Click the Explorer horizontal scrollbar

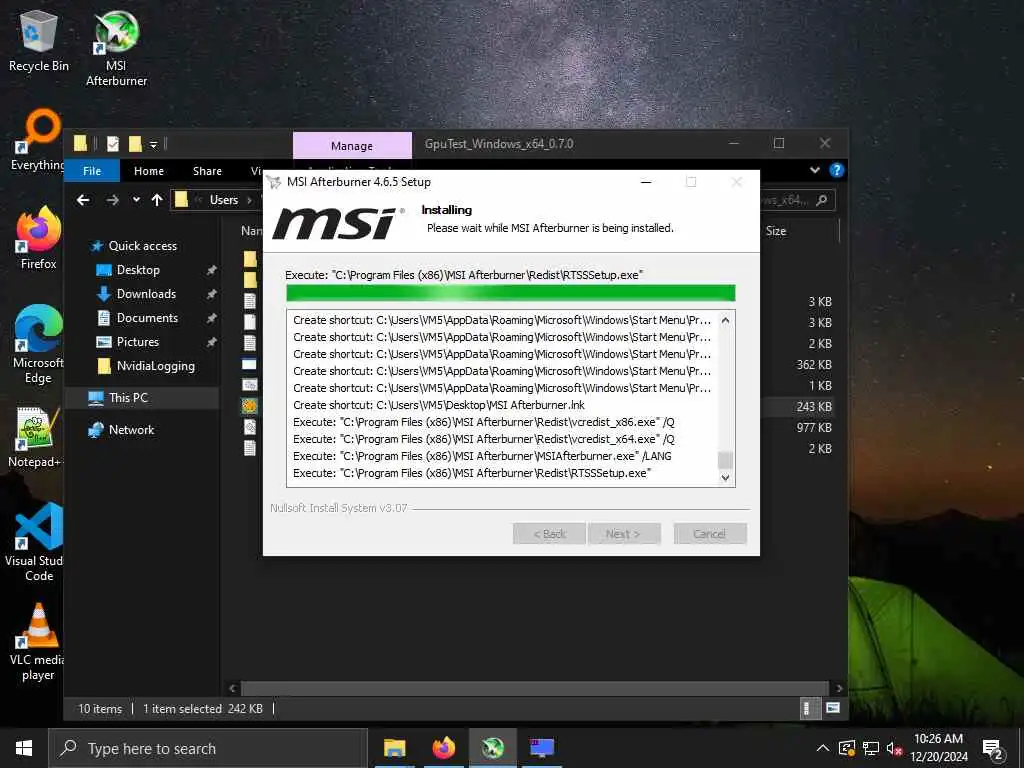pos(535,688)
